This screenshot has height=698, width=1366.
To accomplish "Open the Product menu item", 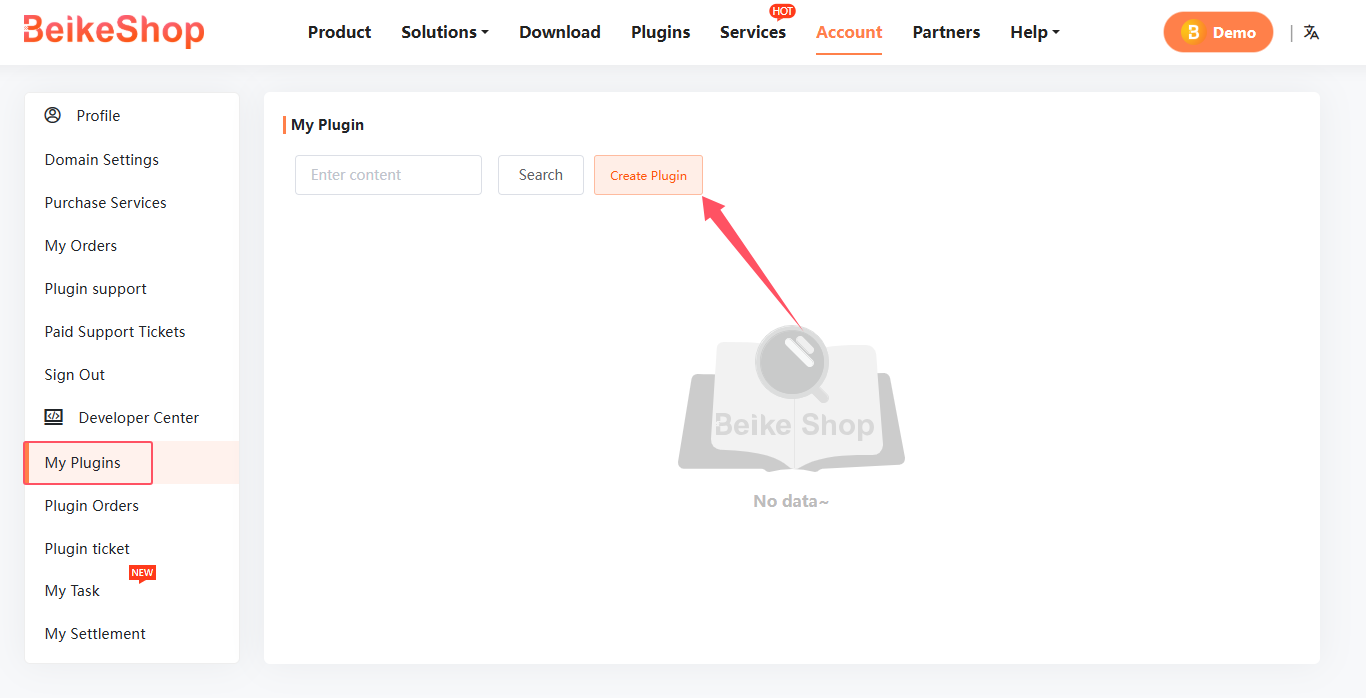I will pyautogui.click(x=339, y=32).
